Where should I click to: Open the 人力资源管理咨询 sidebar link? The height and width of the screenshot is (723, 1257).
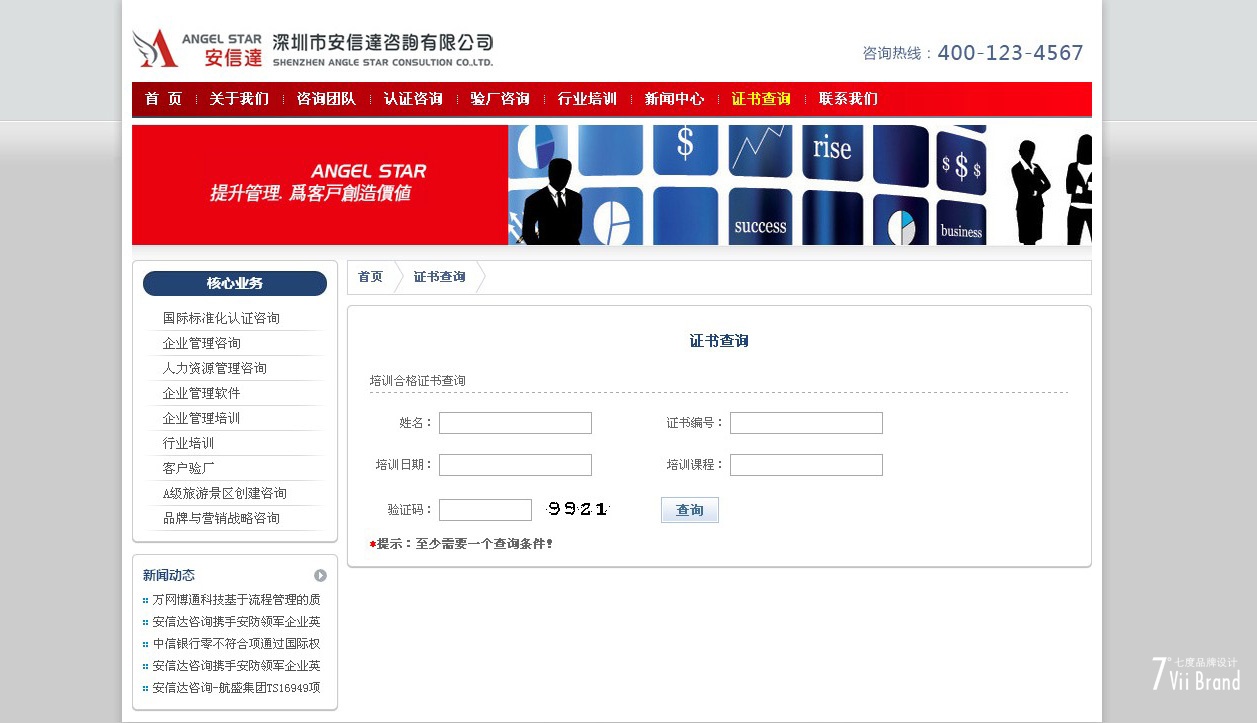(x=215, y=368)
